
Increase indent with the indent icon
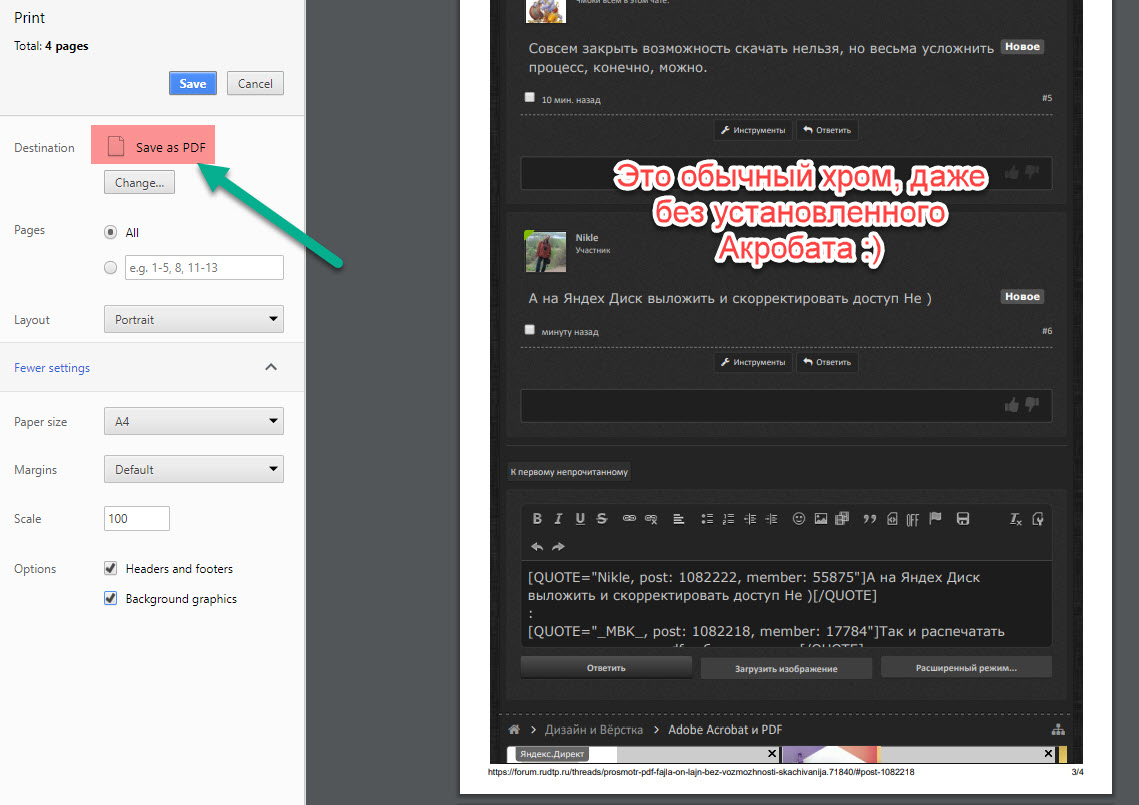[x=771, y=519]
